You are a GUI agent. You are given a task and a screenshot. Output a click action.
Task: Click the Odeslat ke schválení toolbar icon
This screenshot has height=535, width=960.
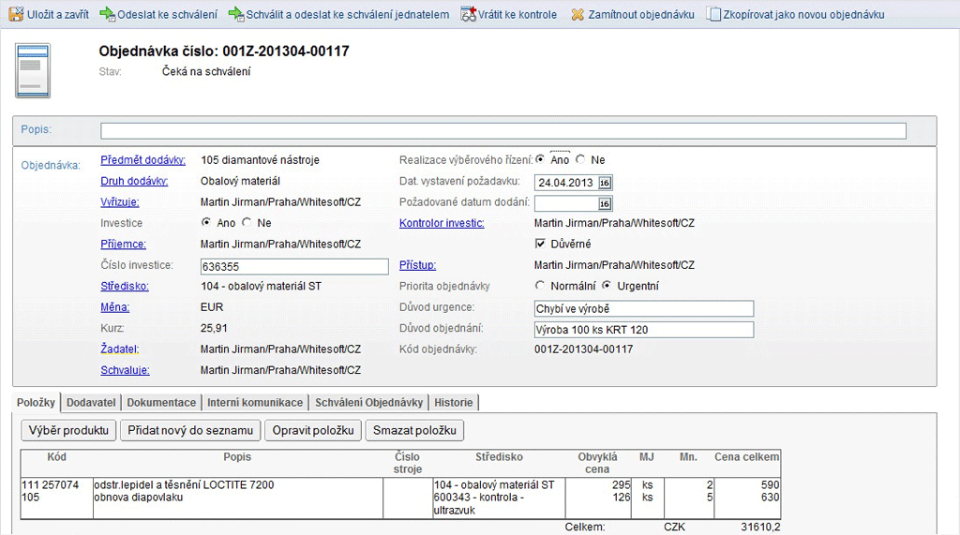tap(107, 15)
